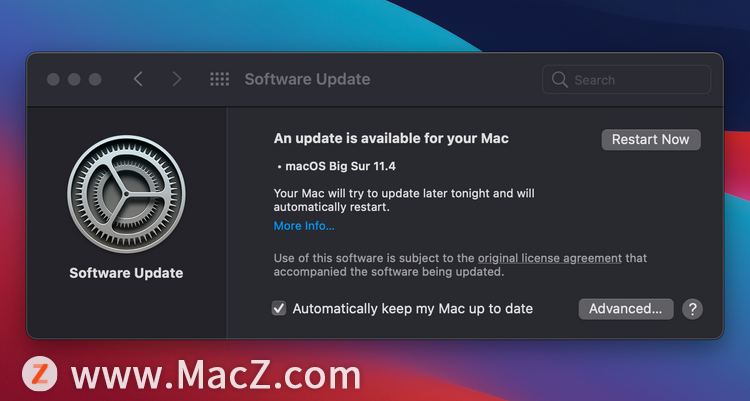Click the orange MacZ logo icon
Viewport: 750px width, 401px height.
[40, 374]
